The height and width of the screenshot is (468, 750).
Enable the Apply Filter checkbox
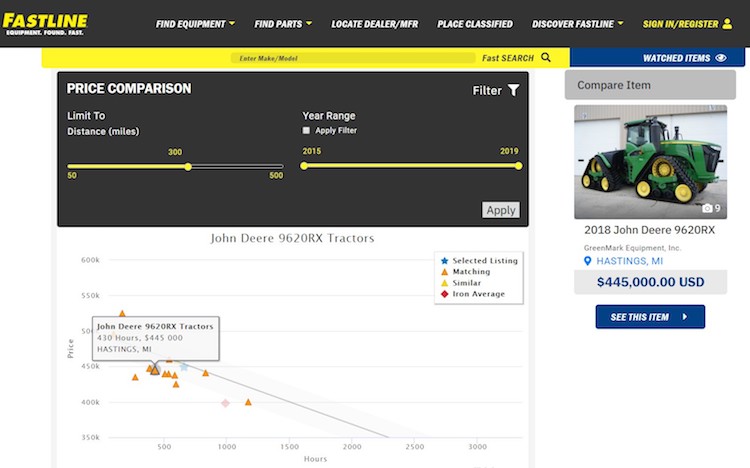tap(306, 131)
